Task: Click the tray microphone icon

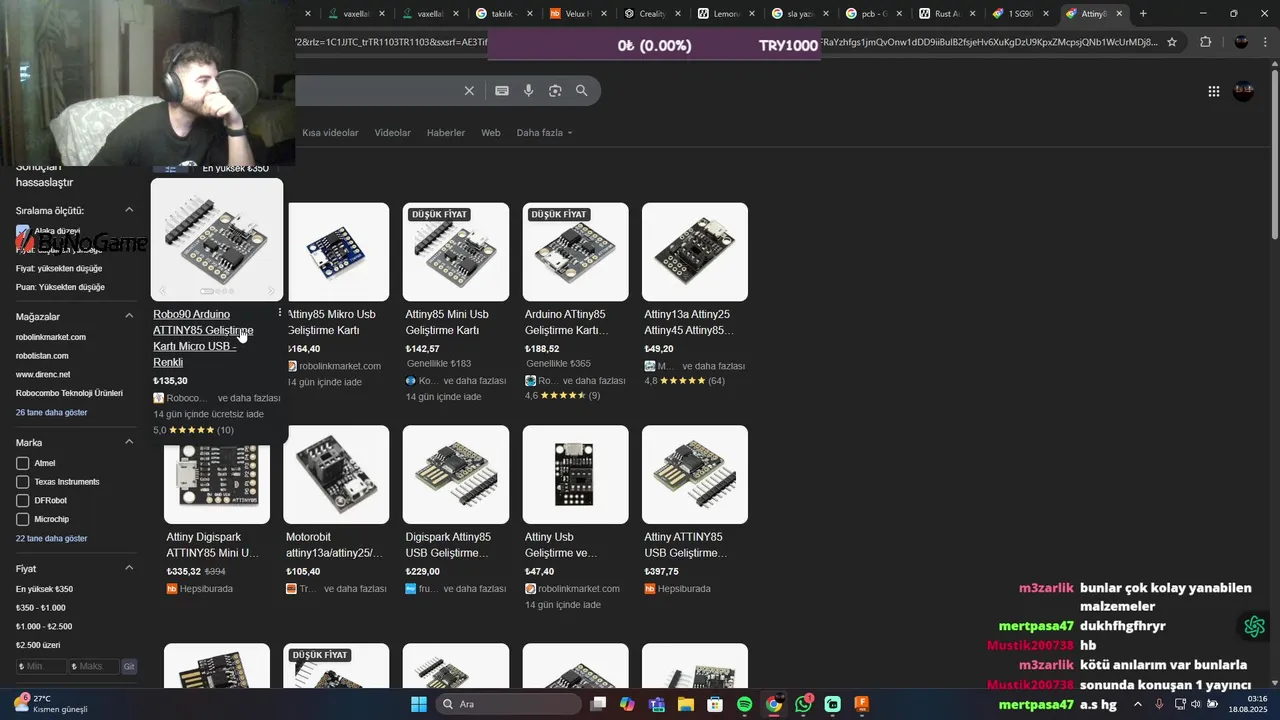Action: [x=1159, y=704]
